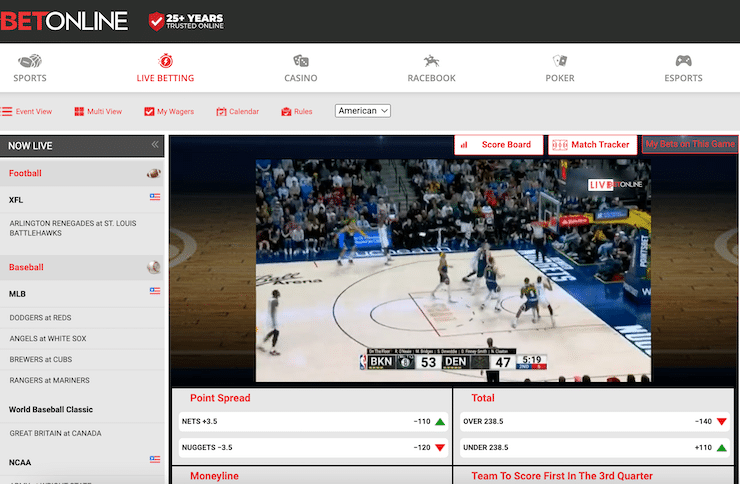Click the Calendar icon

click(x=221, y=111)
